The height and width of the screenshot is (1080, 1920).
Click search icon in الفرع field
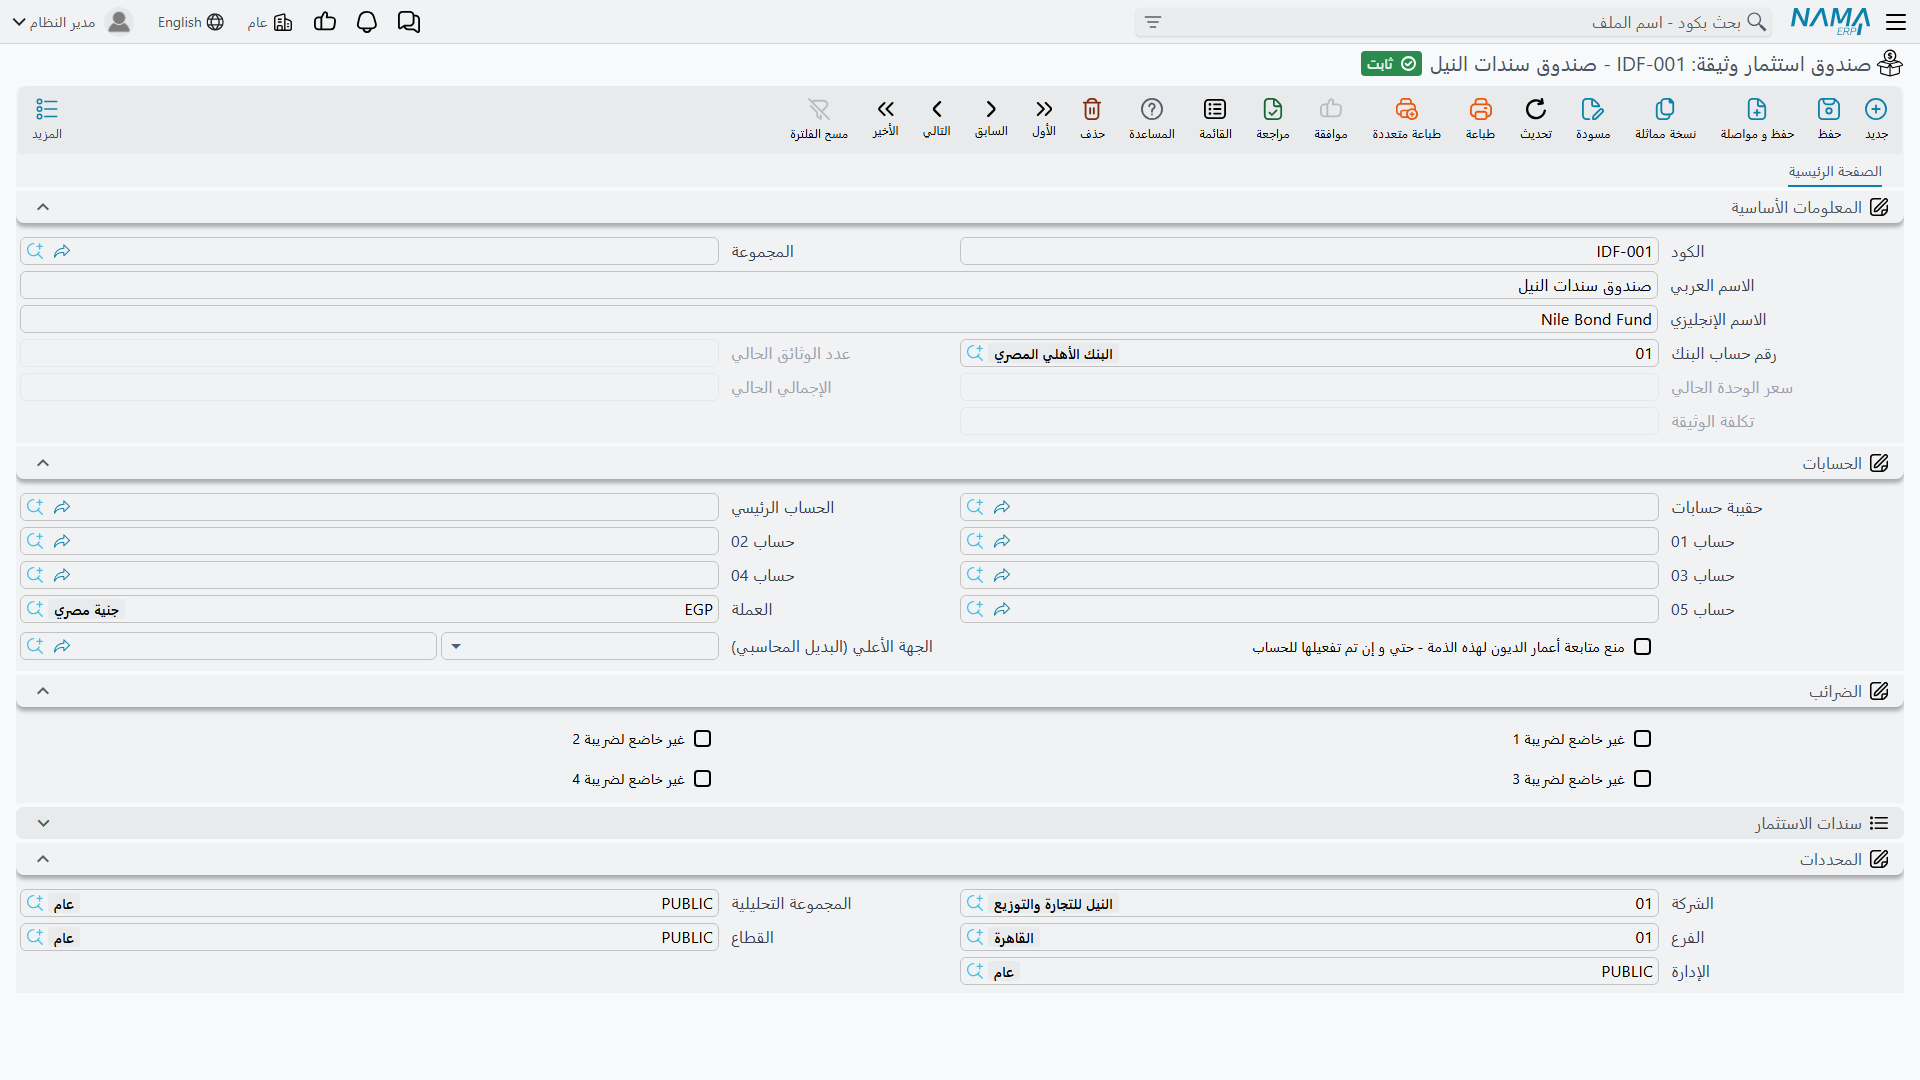(975, 937)
